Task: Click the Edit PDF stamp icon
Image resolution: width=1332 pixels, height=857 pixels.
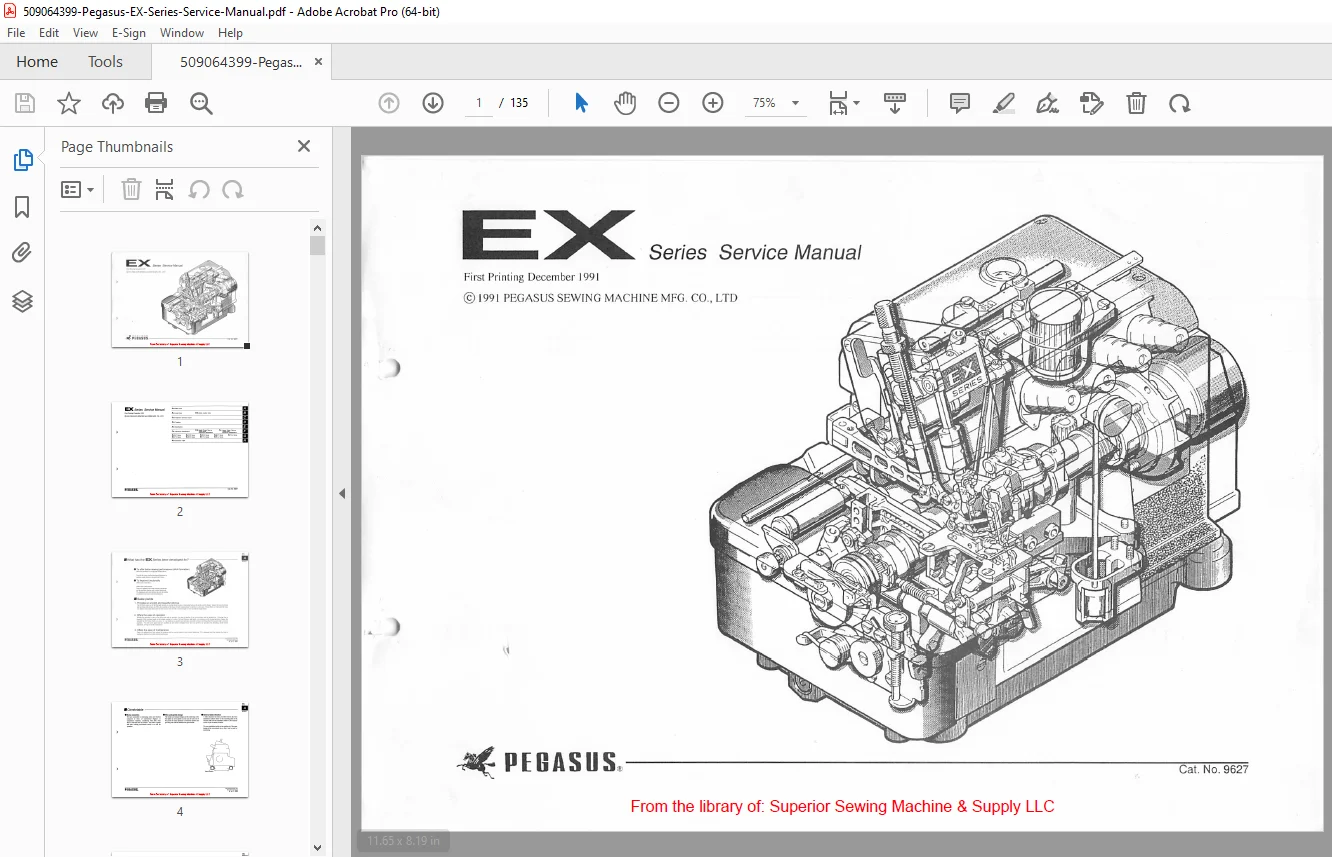Action: click(1092, 103)
